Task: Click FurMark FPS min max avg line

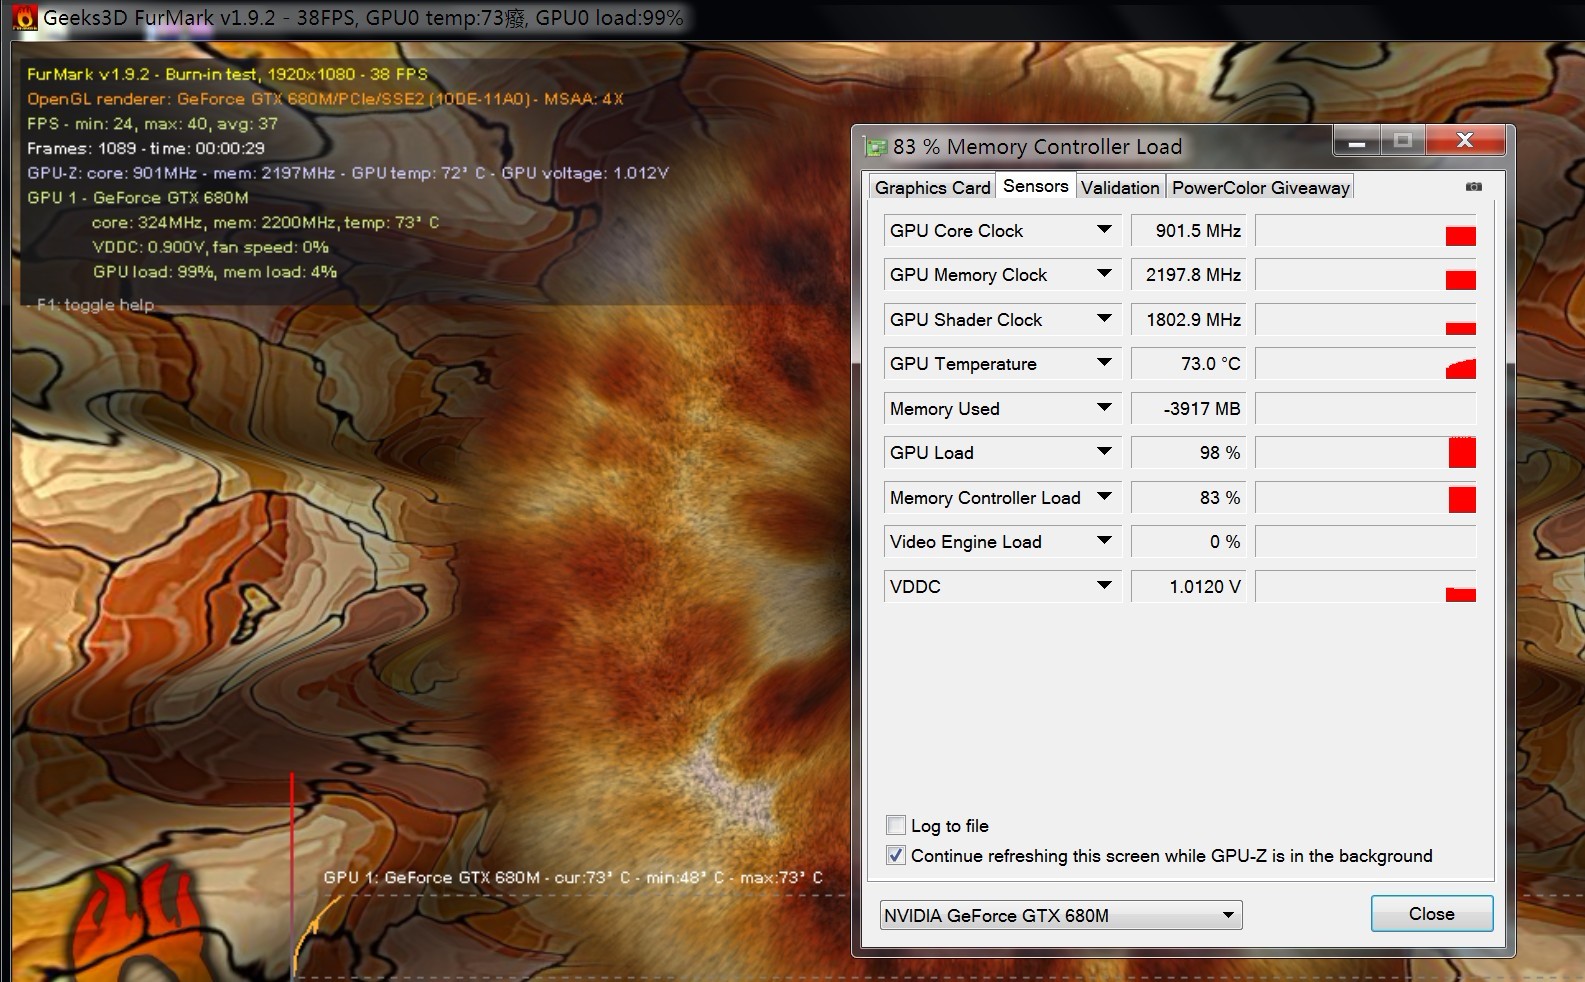Action: [x=152, y=124]
